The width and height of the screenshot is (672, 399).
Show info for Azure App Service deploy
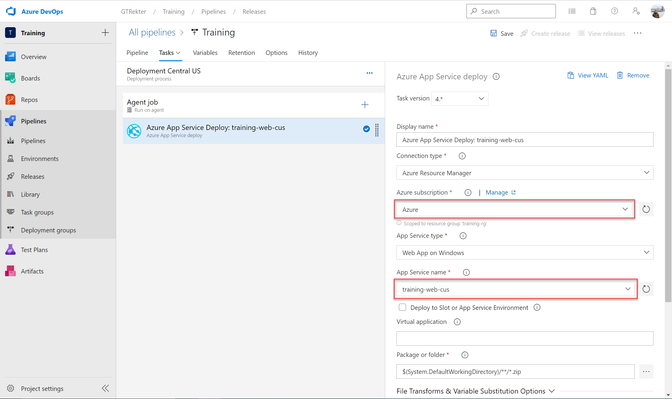pyautogui.click(x=496, y=77)
